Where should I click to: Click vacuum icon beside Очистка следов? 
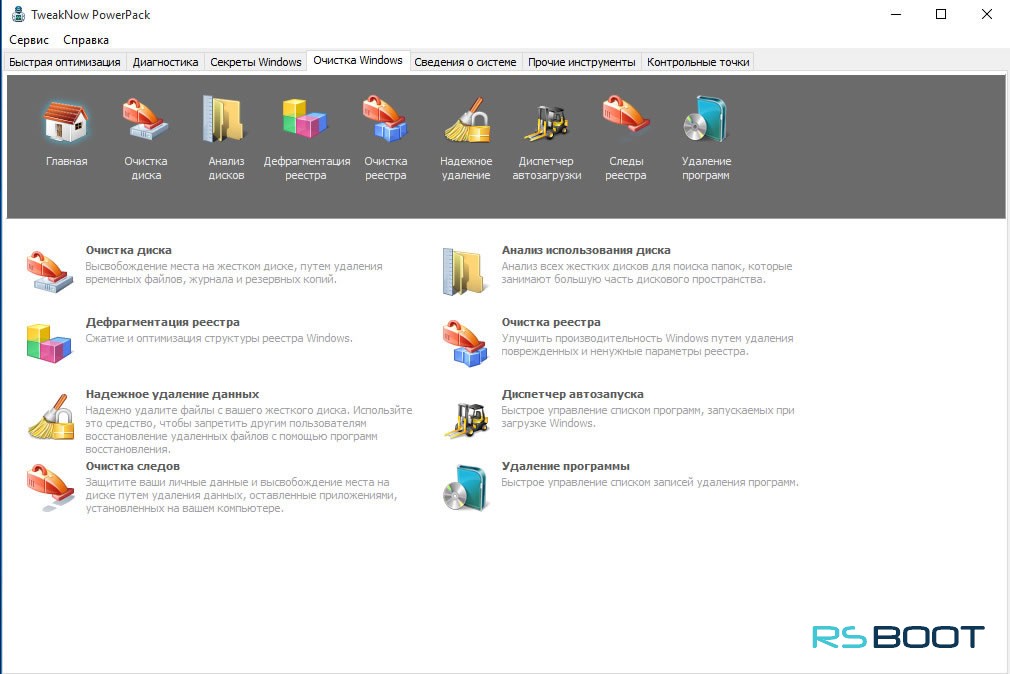(x=50, y=488)
